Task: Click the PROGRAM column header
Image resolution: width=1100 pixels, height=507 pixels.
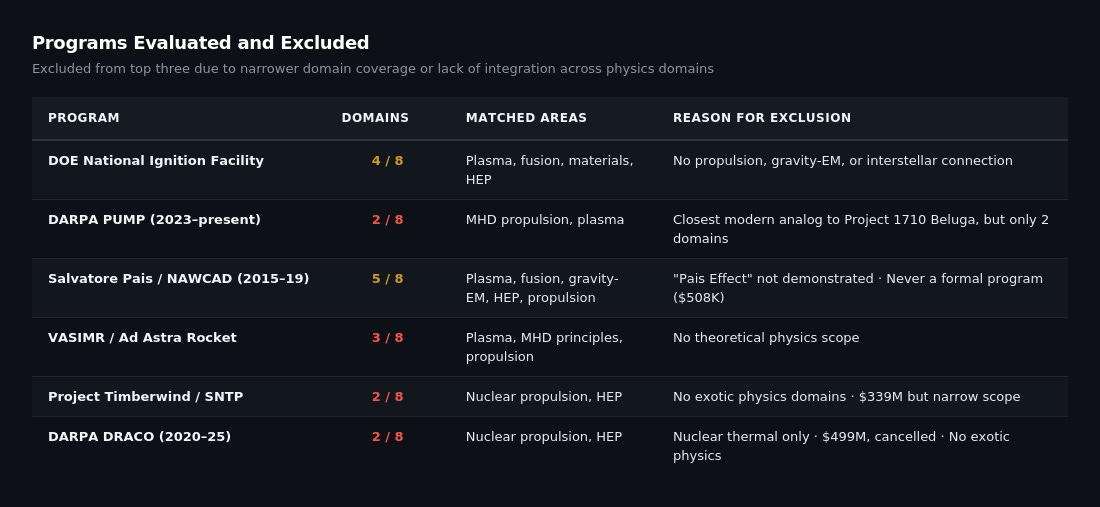Action: tap(84, 118)
